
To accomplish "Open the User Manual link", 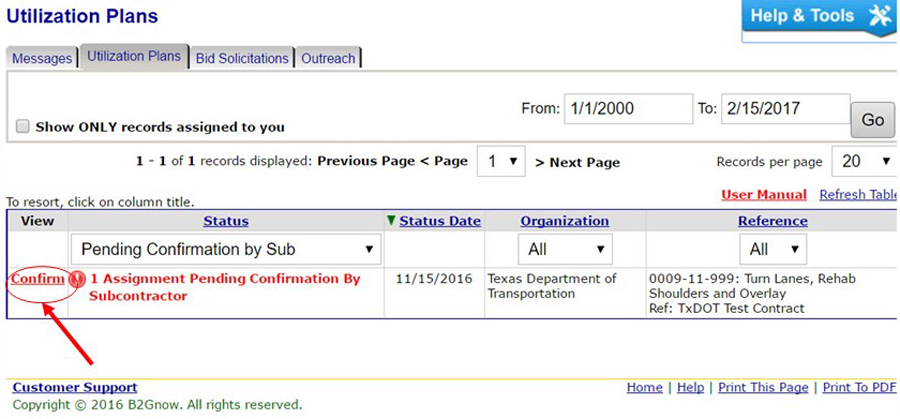I will pyautogui.click(x=763, y=195).
